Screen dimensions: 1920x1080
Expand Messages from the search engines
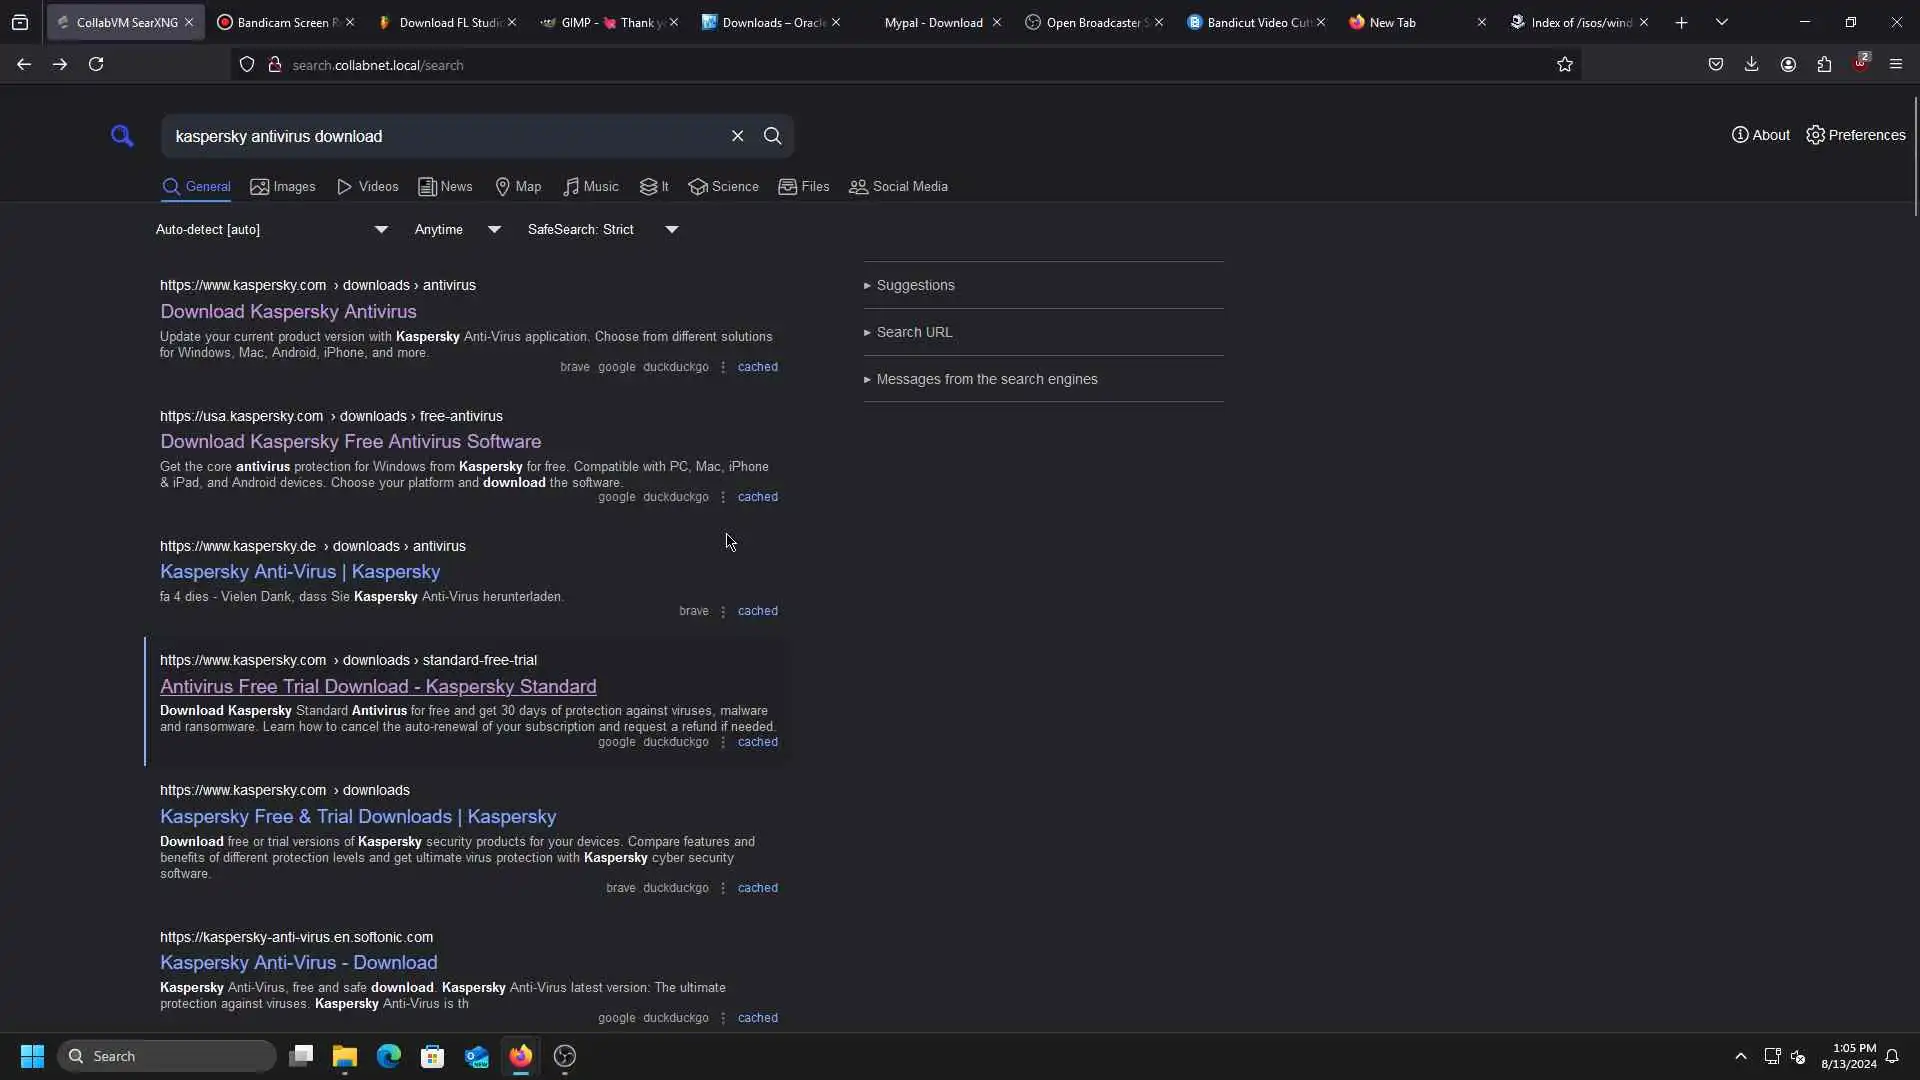(986, 379)
